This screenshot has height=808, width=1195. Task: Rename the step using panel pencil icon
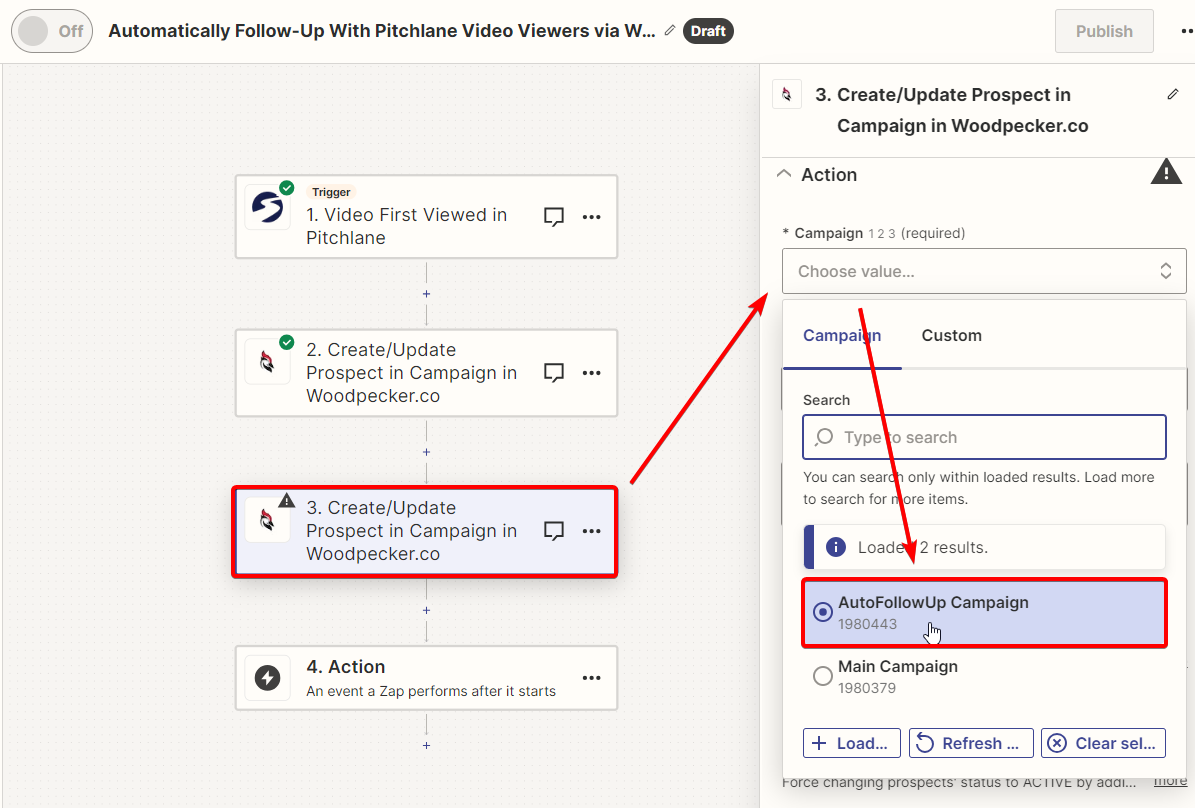(1173, 95)
